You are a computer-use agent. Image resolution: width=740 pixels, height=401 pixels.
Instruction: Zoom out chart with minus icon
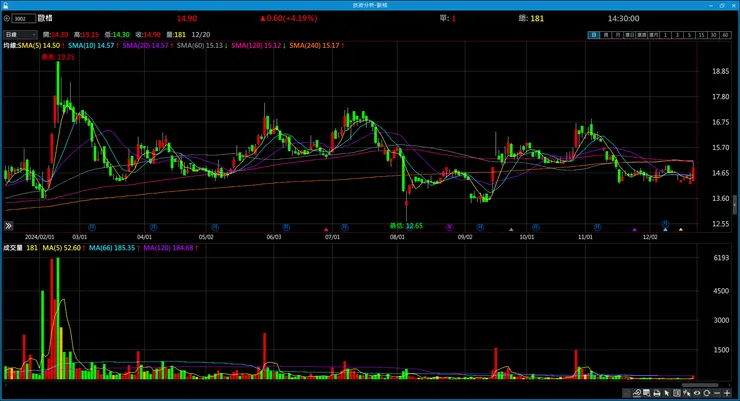point(717,393)
